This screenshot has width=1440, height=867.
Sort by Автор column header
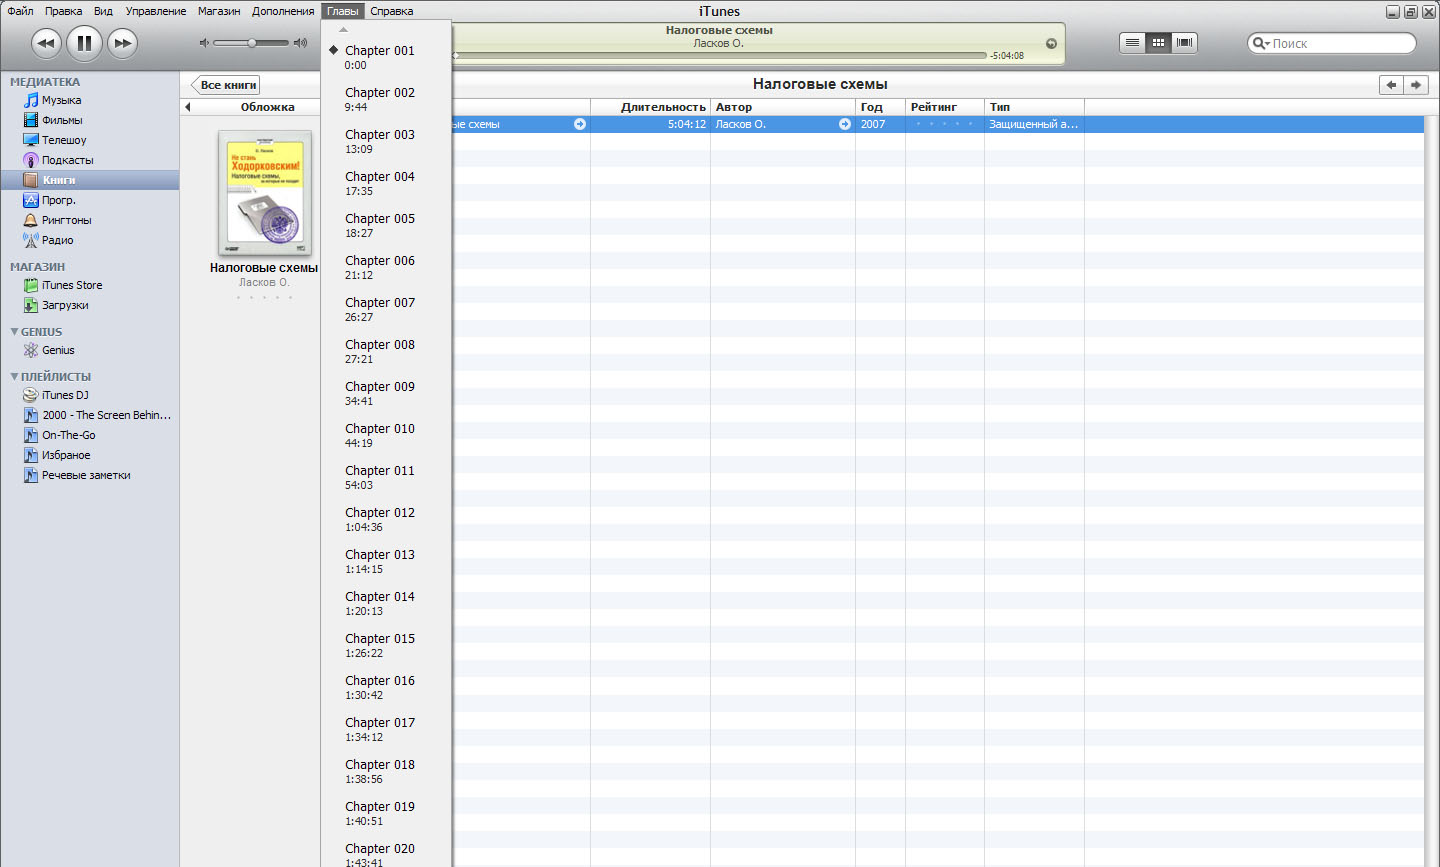tap(783, 107)
